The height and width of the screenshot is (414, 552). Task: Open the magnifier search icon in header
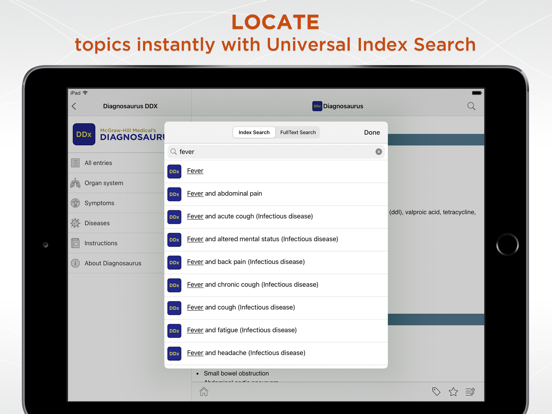[x=471, y=106]
